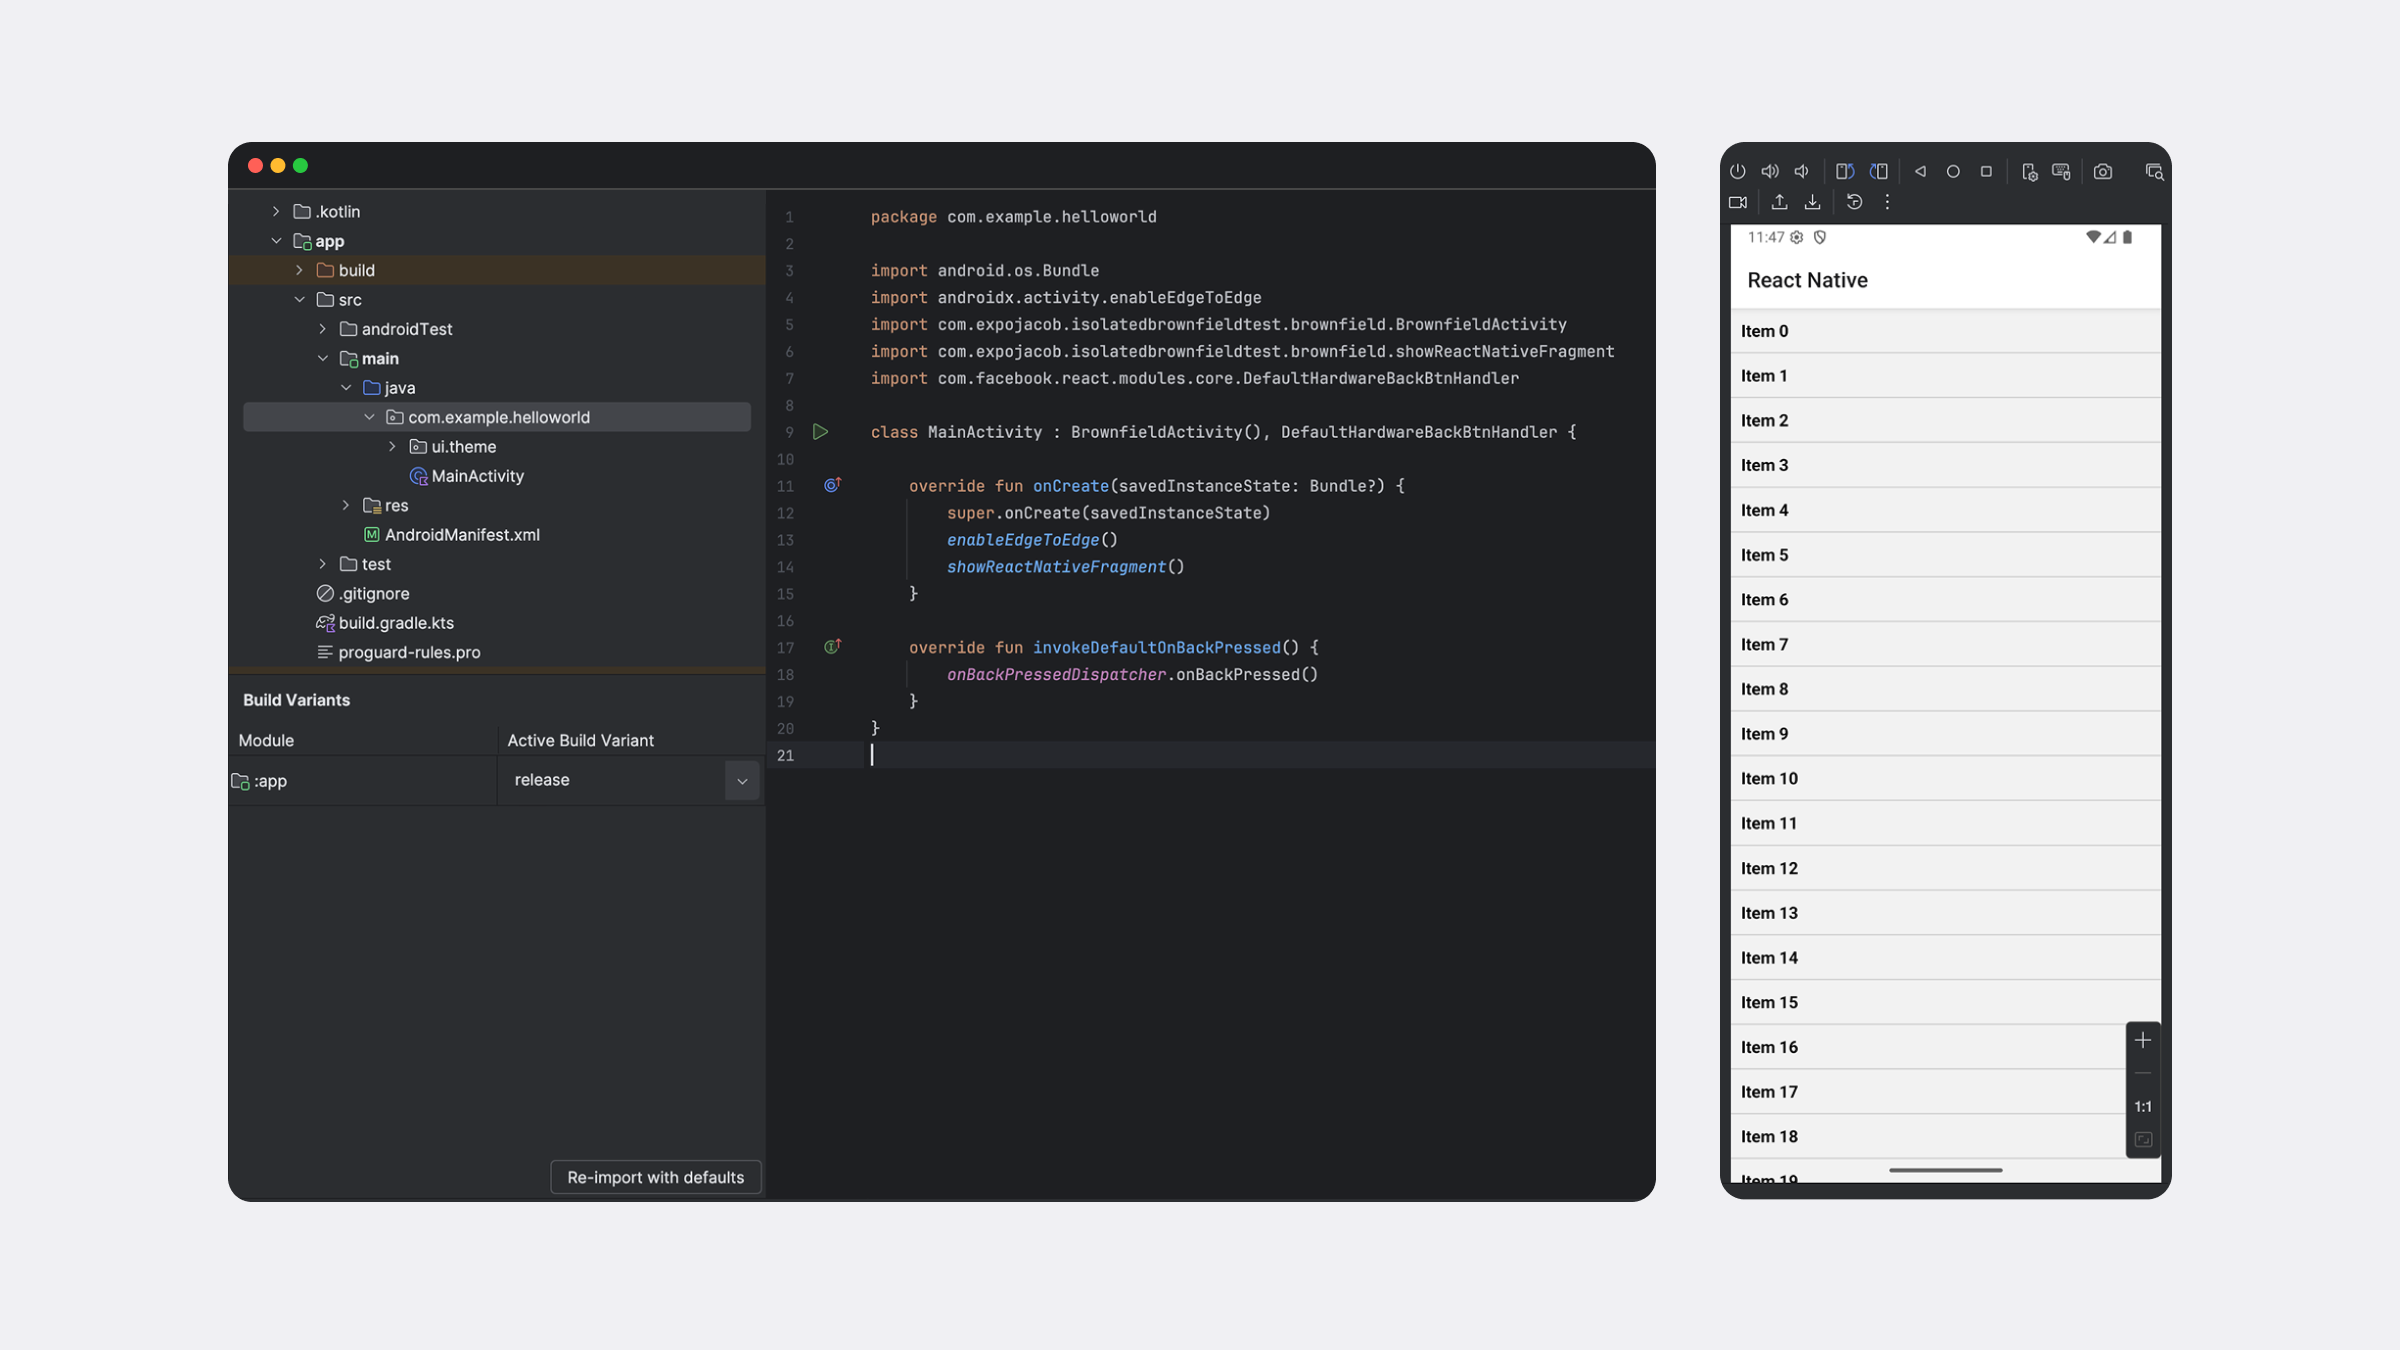Screen dimensions: 2400x1350
Task: Open emulator device settings icon
Action: coord(2029,172)
